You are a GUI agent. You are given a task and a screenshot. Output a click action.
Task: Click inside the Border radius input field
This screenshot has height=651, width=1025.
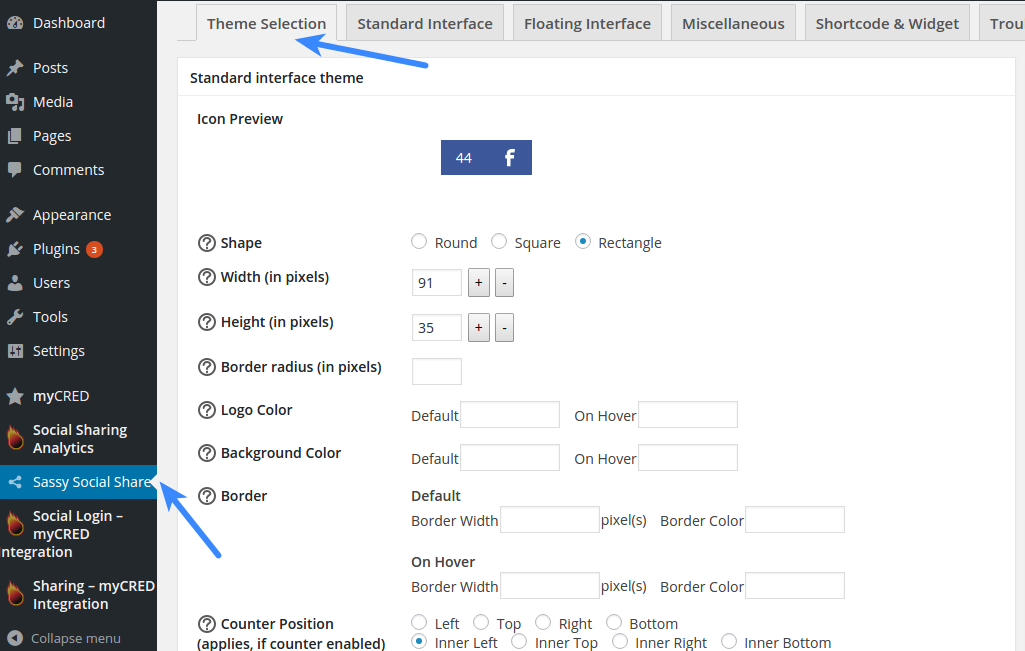pos(436,371)
